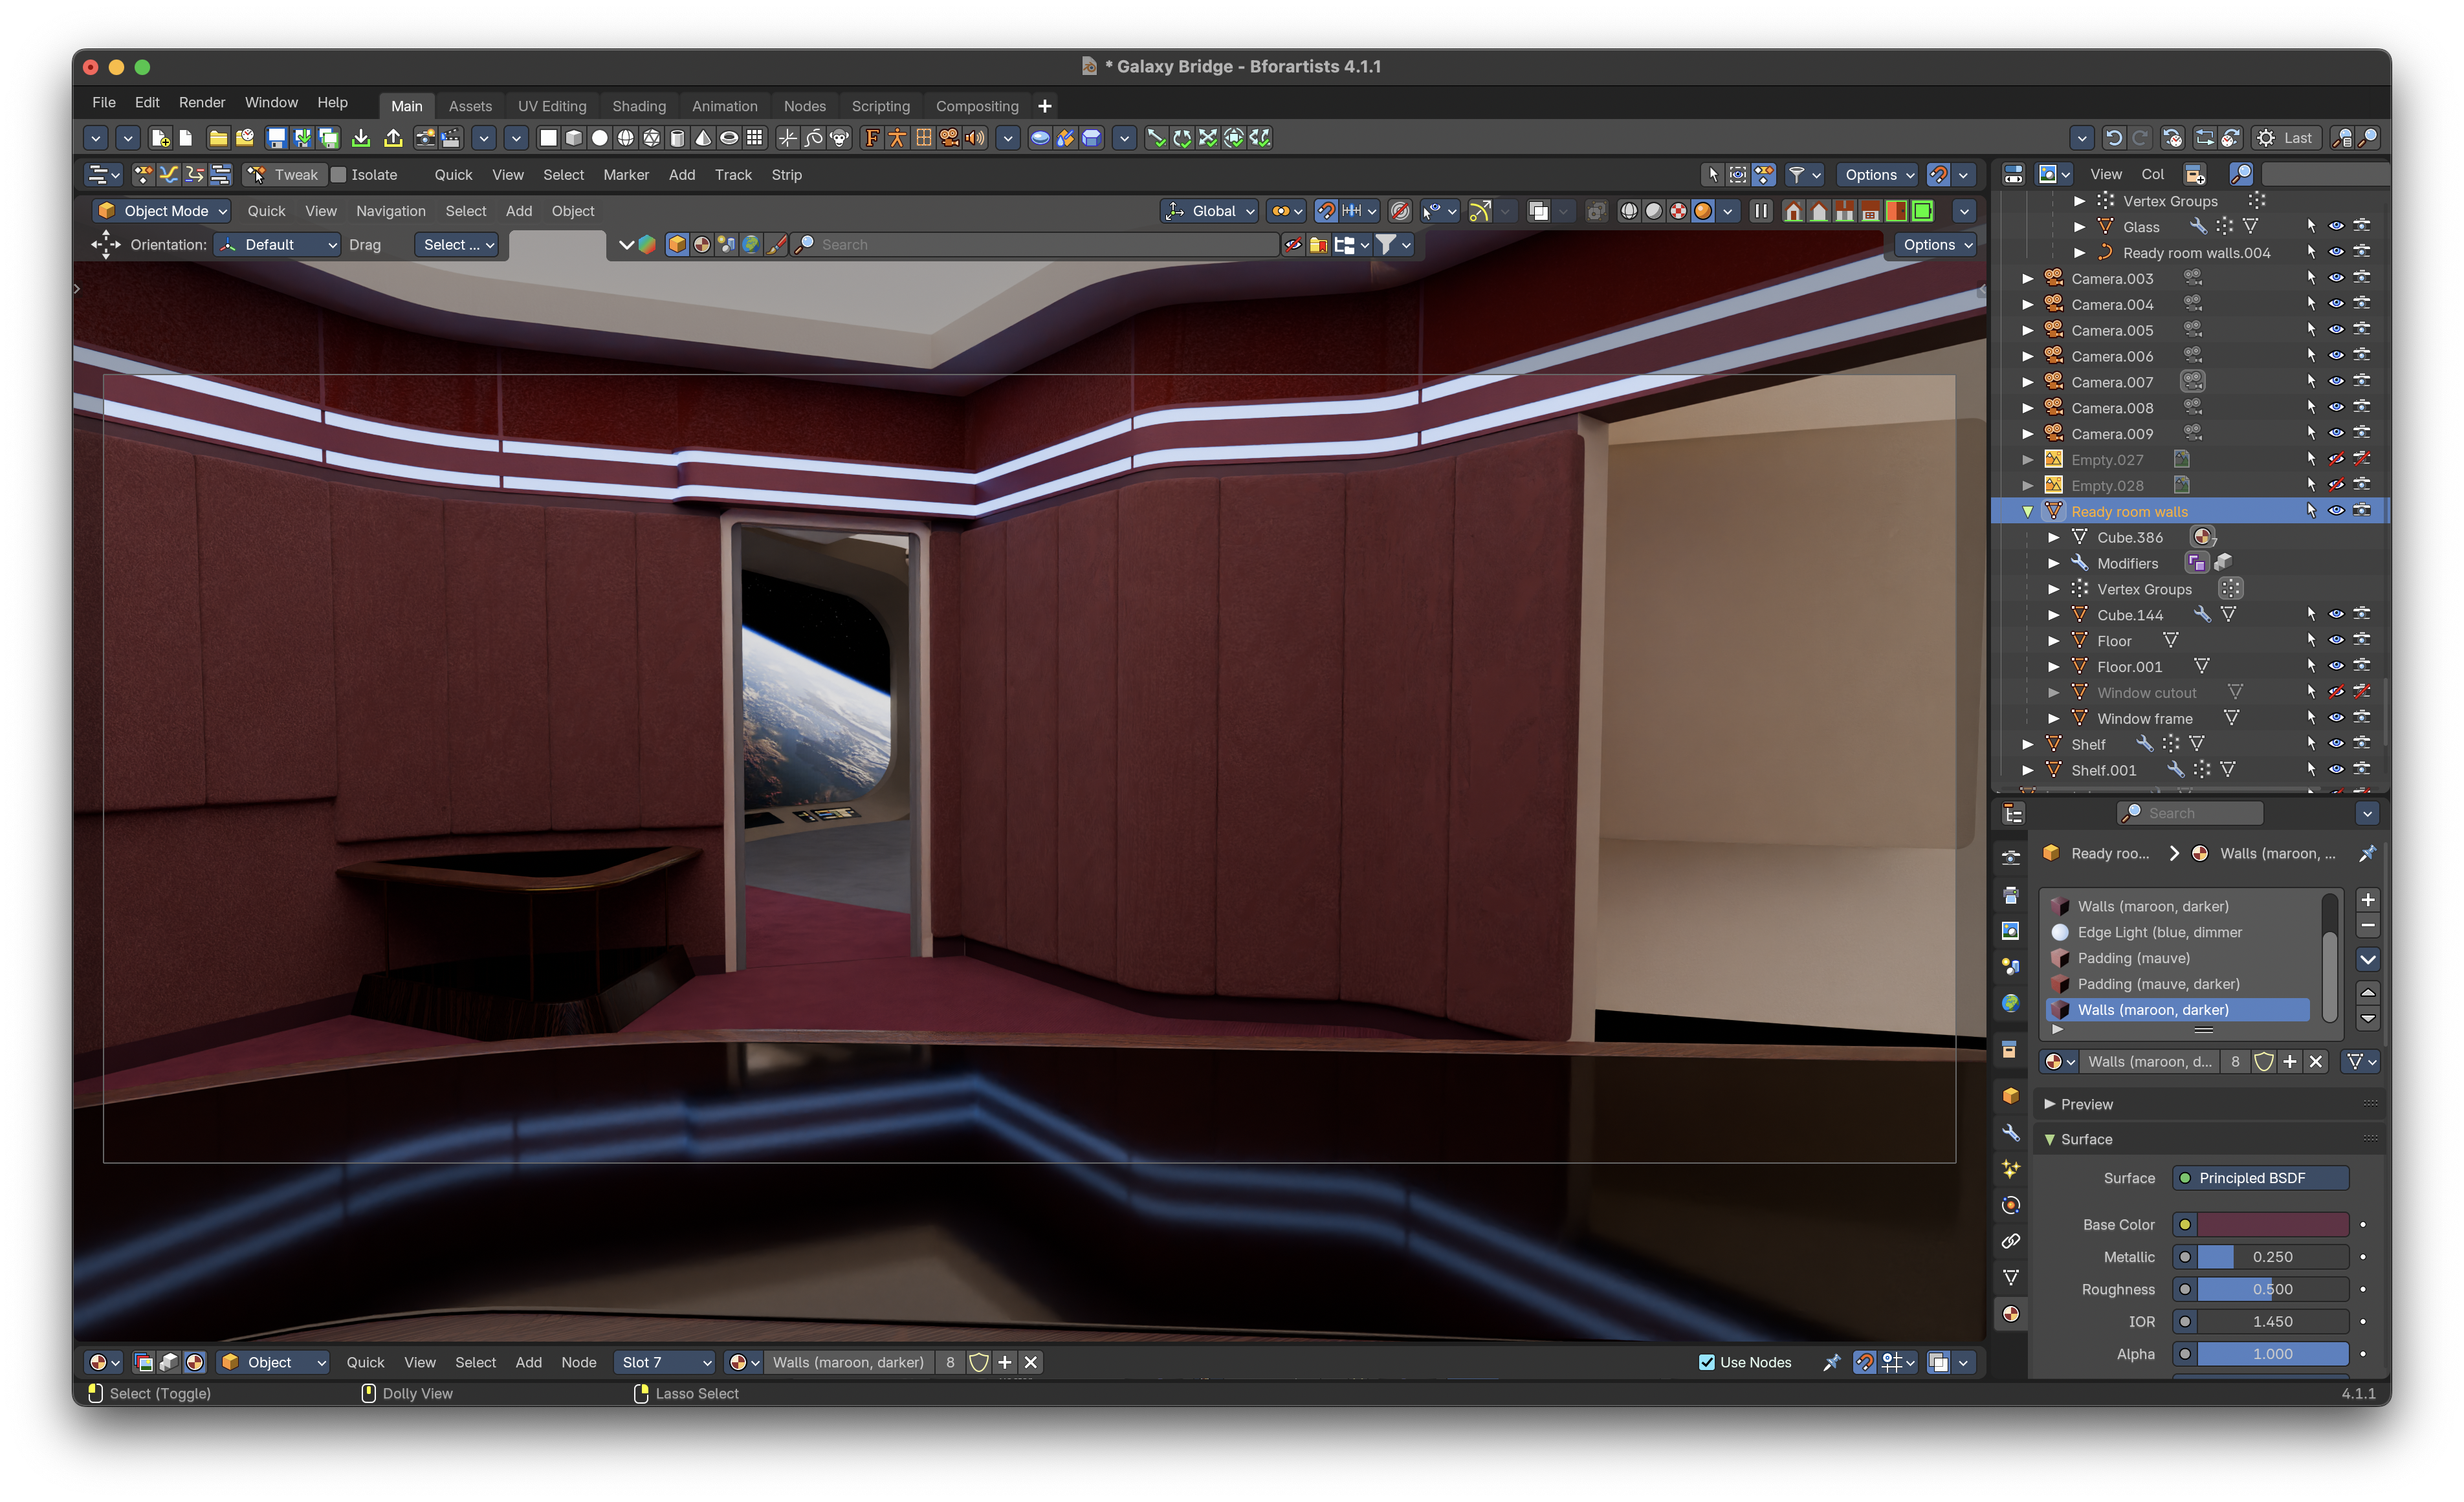The height and width of the screenshot is (1502, 2464).
Task: Open the World properties globe tab
Action: tap(2011, 1003)
